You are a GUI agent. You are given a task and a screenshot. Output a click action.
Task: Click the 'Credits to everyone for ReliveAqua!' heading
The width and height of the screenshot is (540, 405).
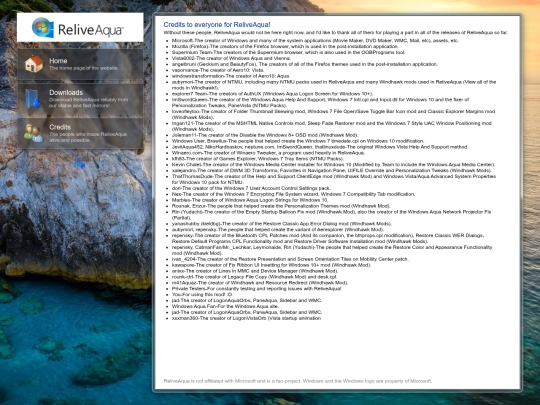217,24
